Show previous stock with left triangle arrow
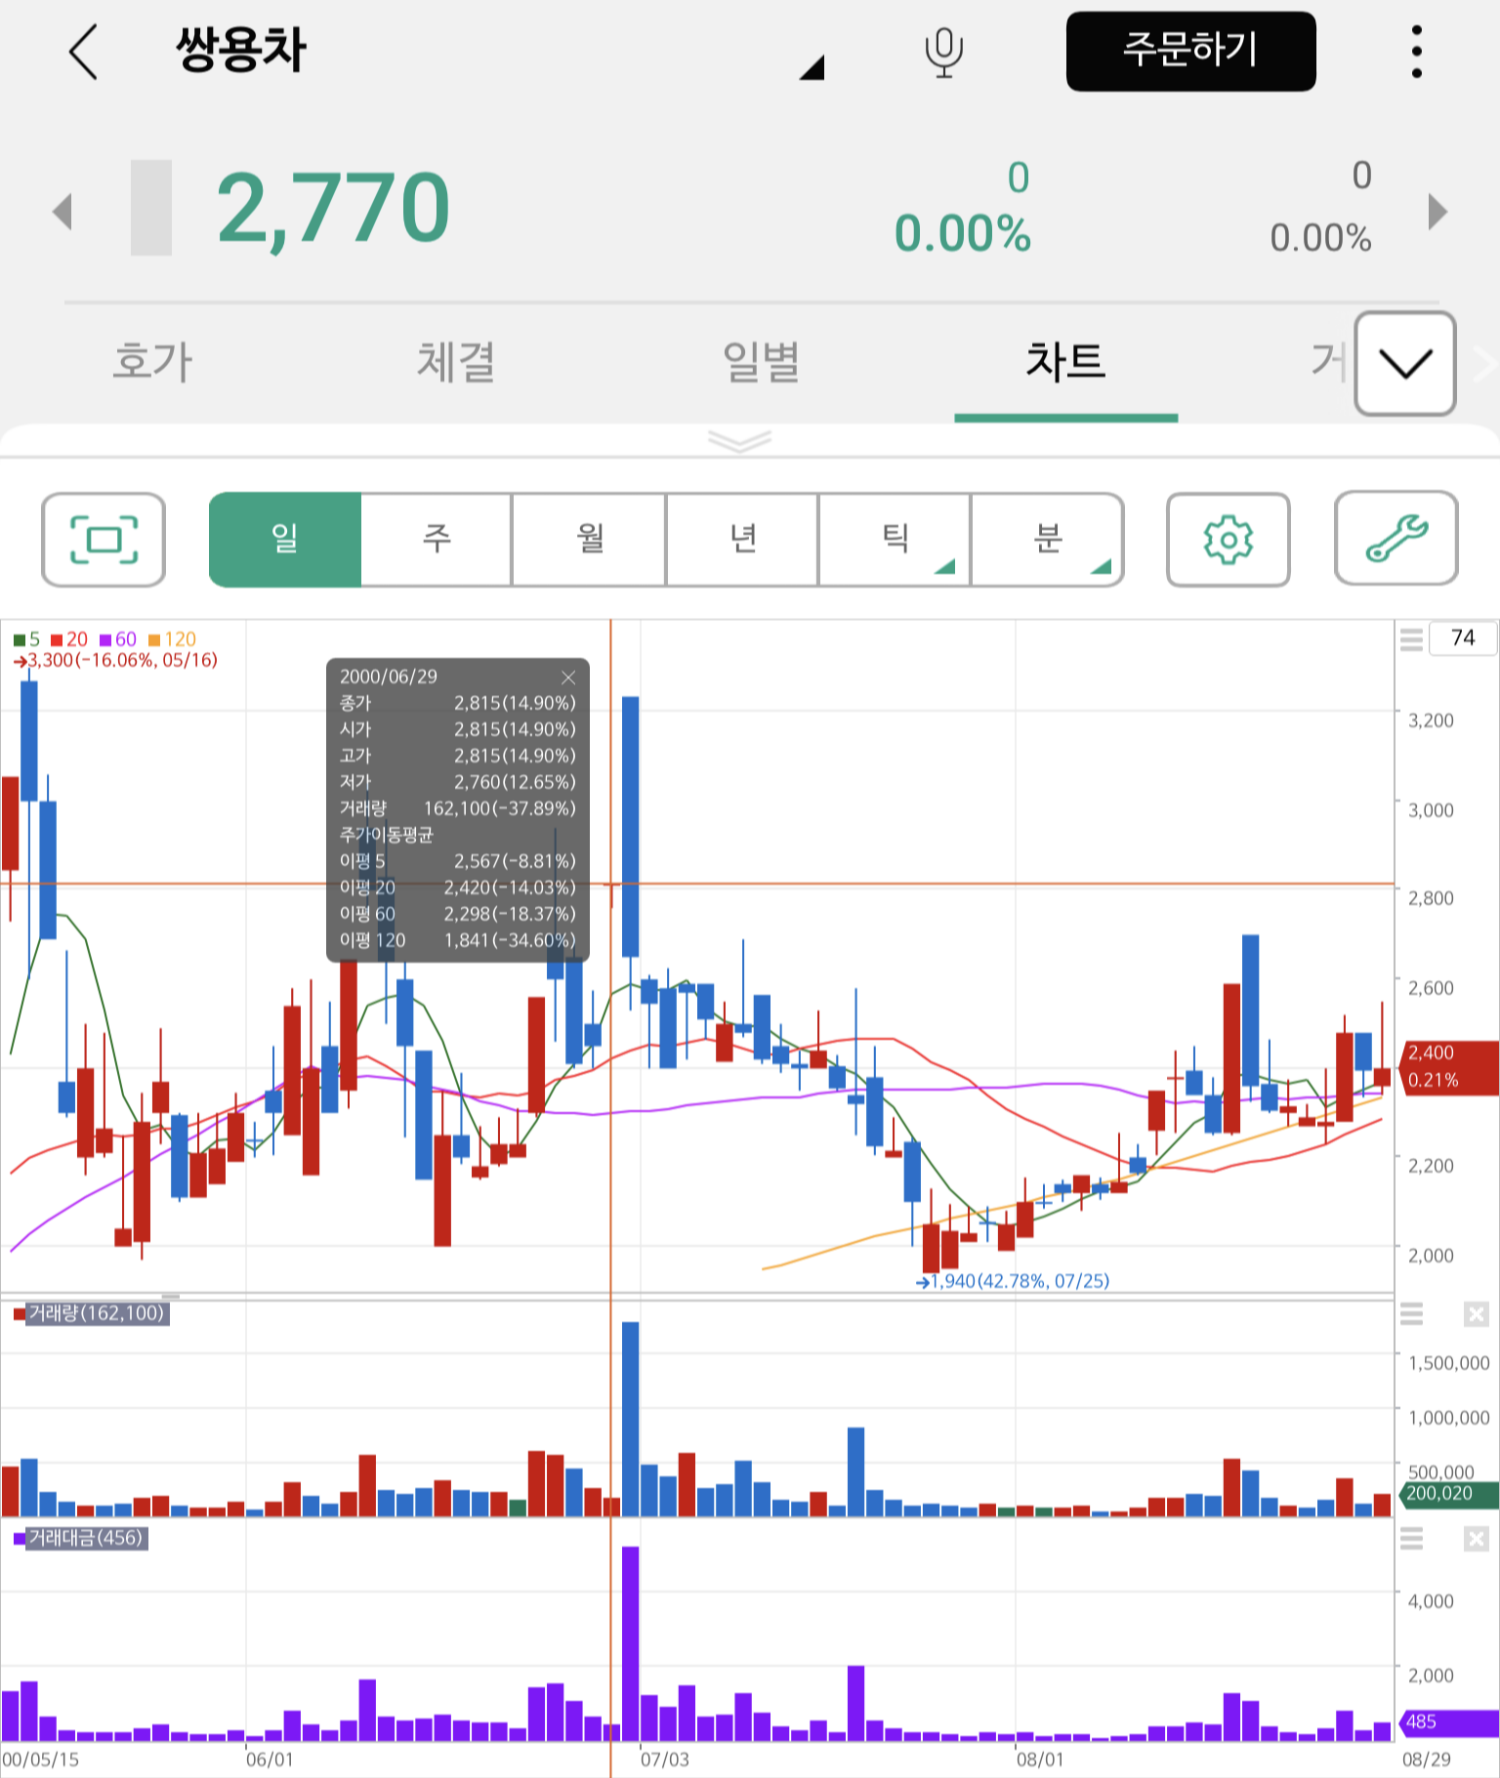This screenshot has height=1778, width=1500. click(63, 211)
